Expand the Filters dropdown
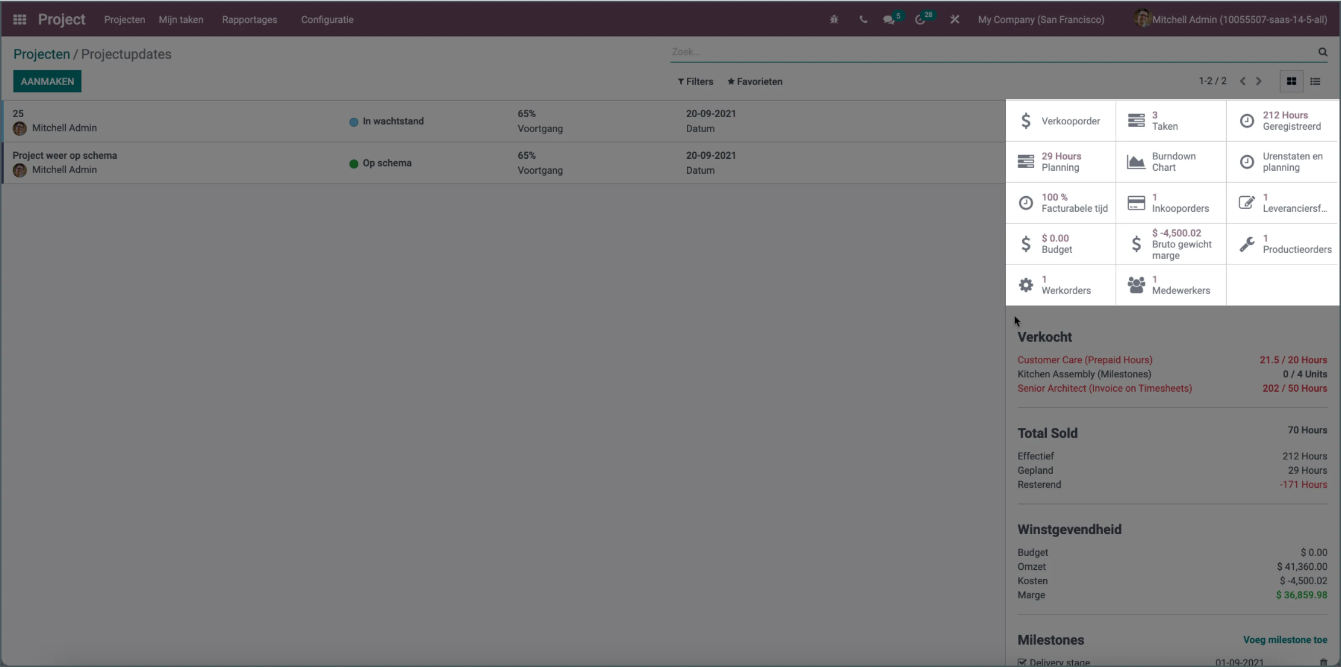The image size is (1341, 670). point(695,82)
